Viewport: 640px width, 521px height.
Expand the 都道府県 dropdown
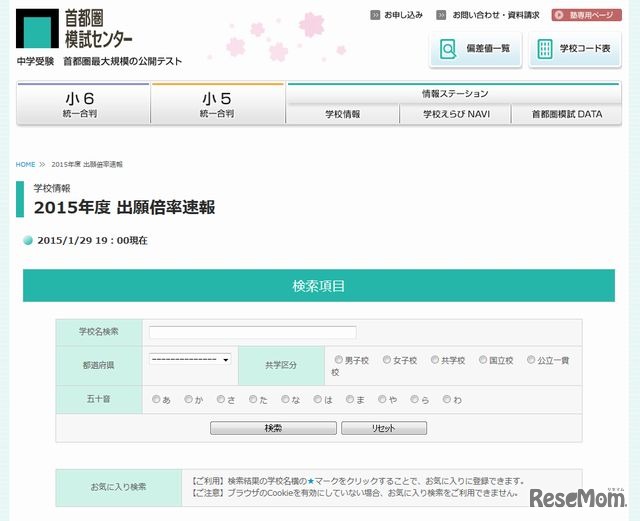tap(190, 359)
